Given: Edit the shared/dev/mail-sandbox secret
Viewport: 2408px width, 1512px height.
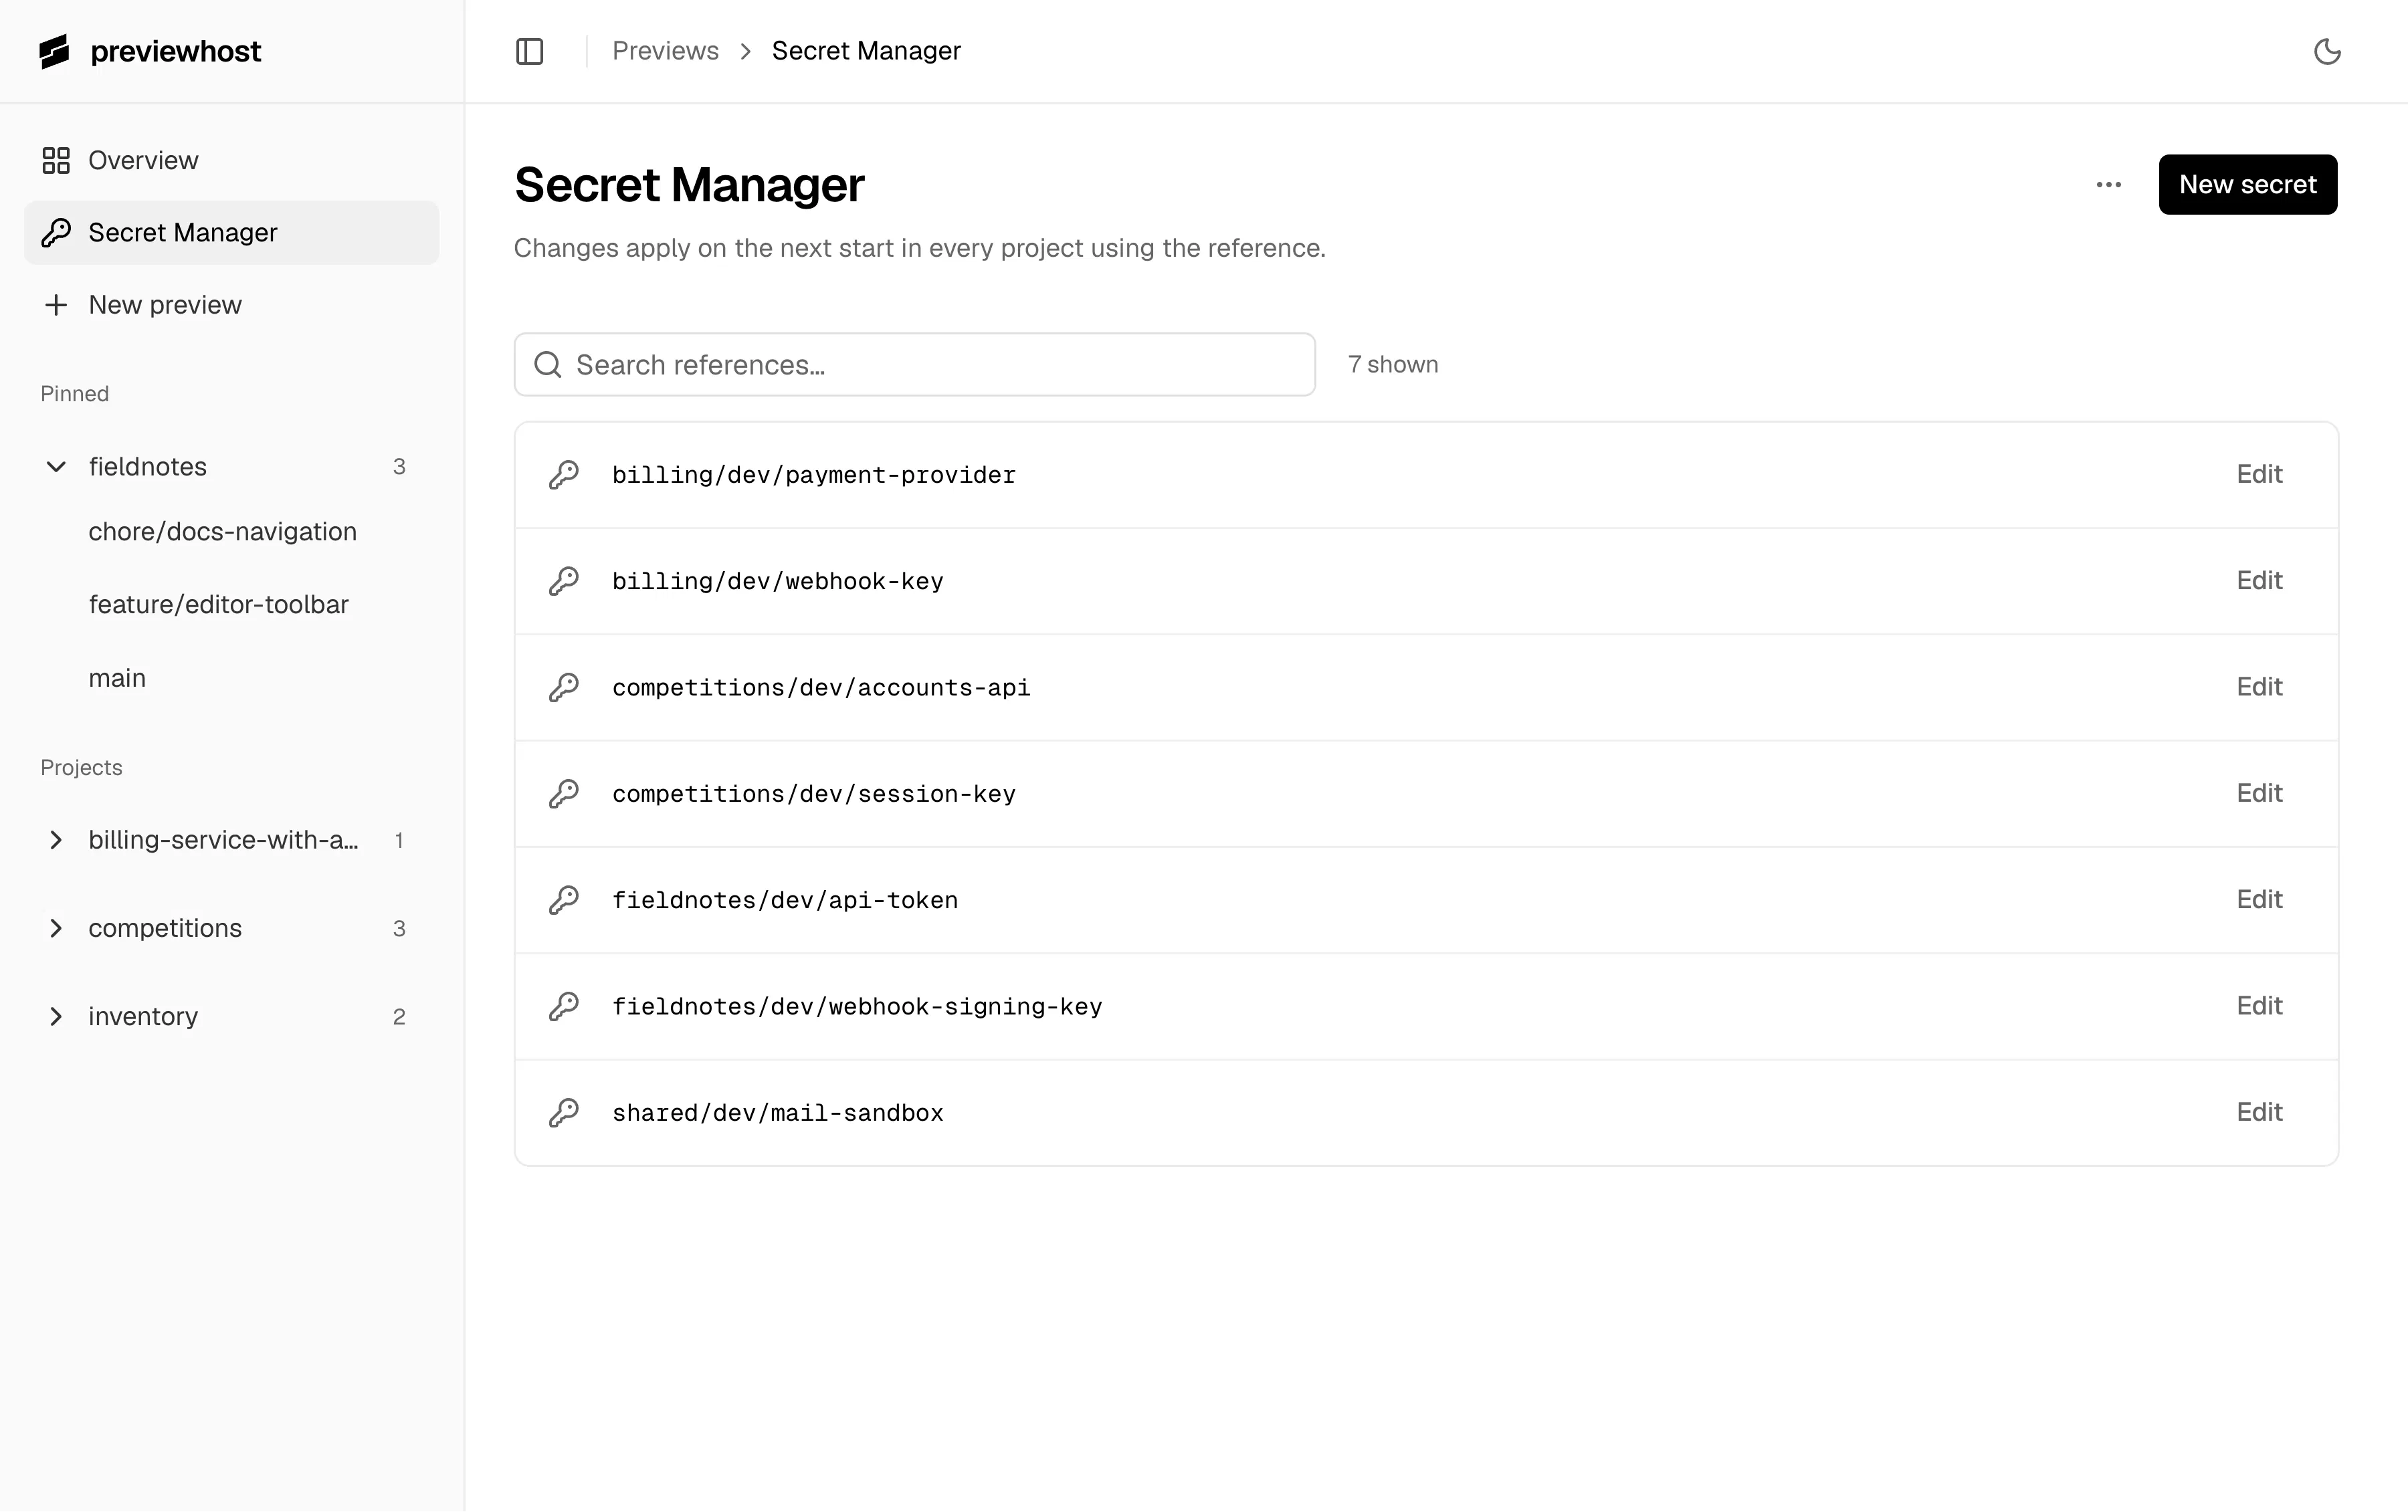Looking at the screenshot, I should coord(2259,1112).
